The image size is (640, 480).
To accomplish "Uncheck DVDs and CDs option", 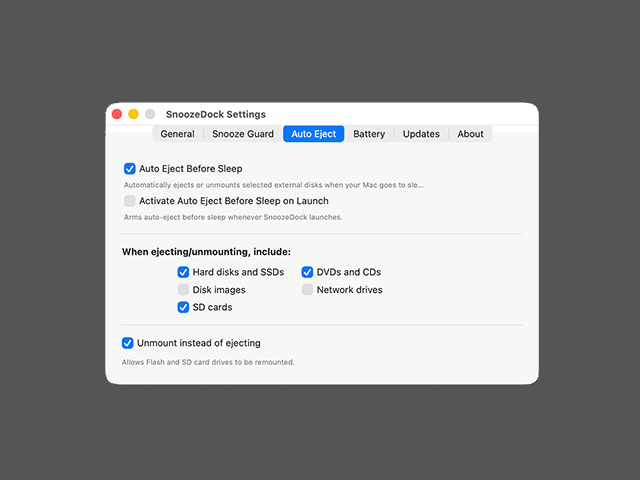I will [307, 272].
